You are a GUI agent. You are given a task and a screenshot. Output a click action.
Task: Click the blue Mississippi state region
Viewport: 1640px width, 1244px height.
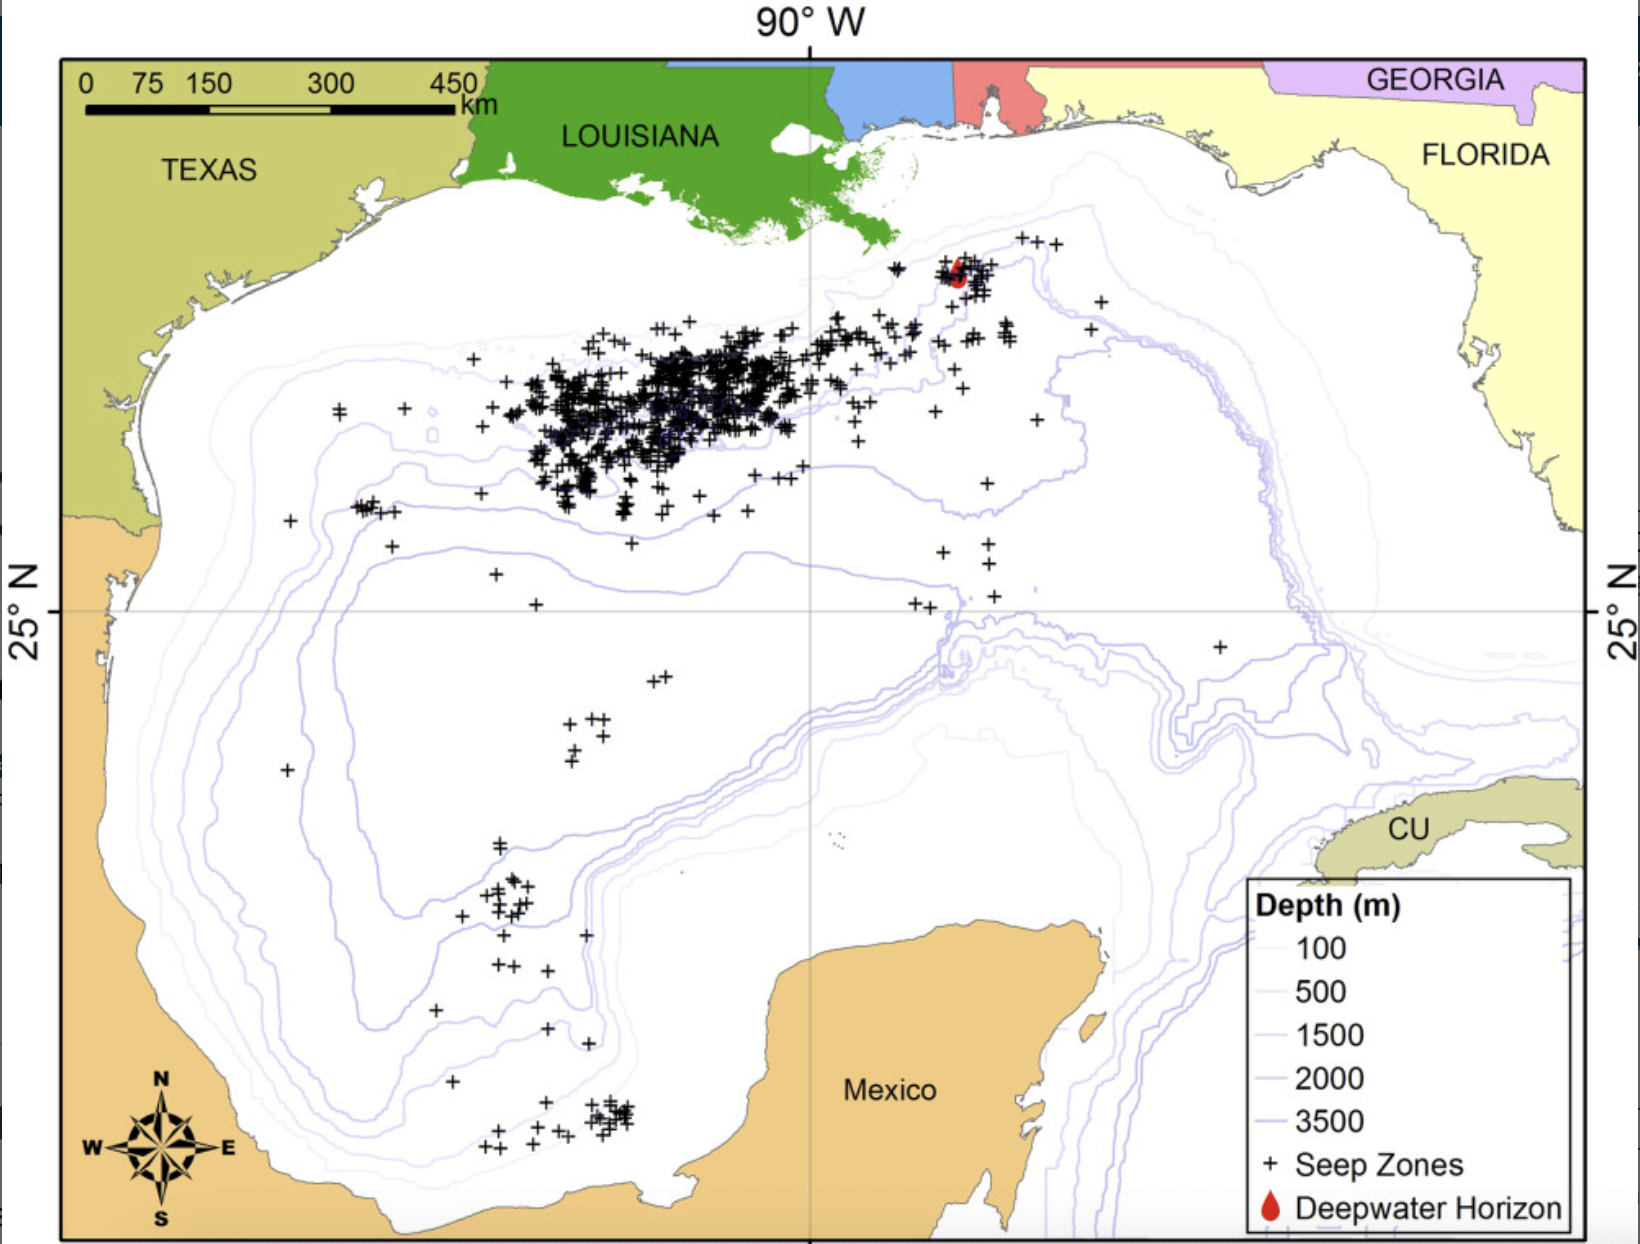[893, 95]
